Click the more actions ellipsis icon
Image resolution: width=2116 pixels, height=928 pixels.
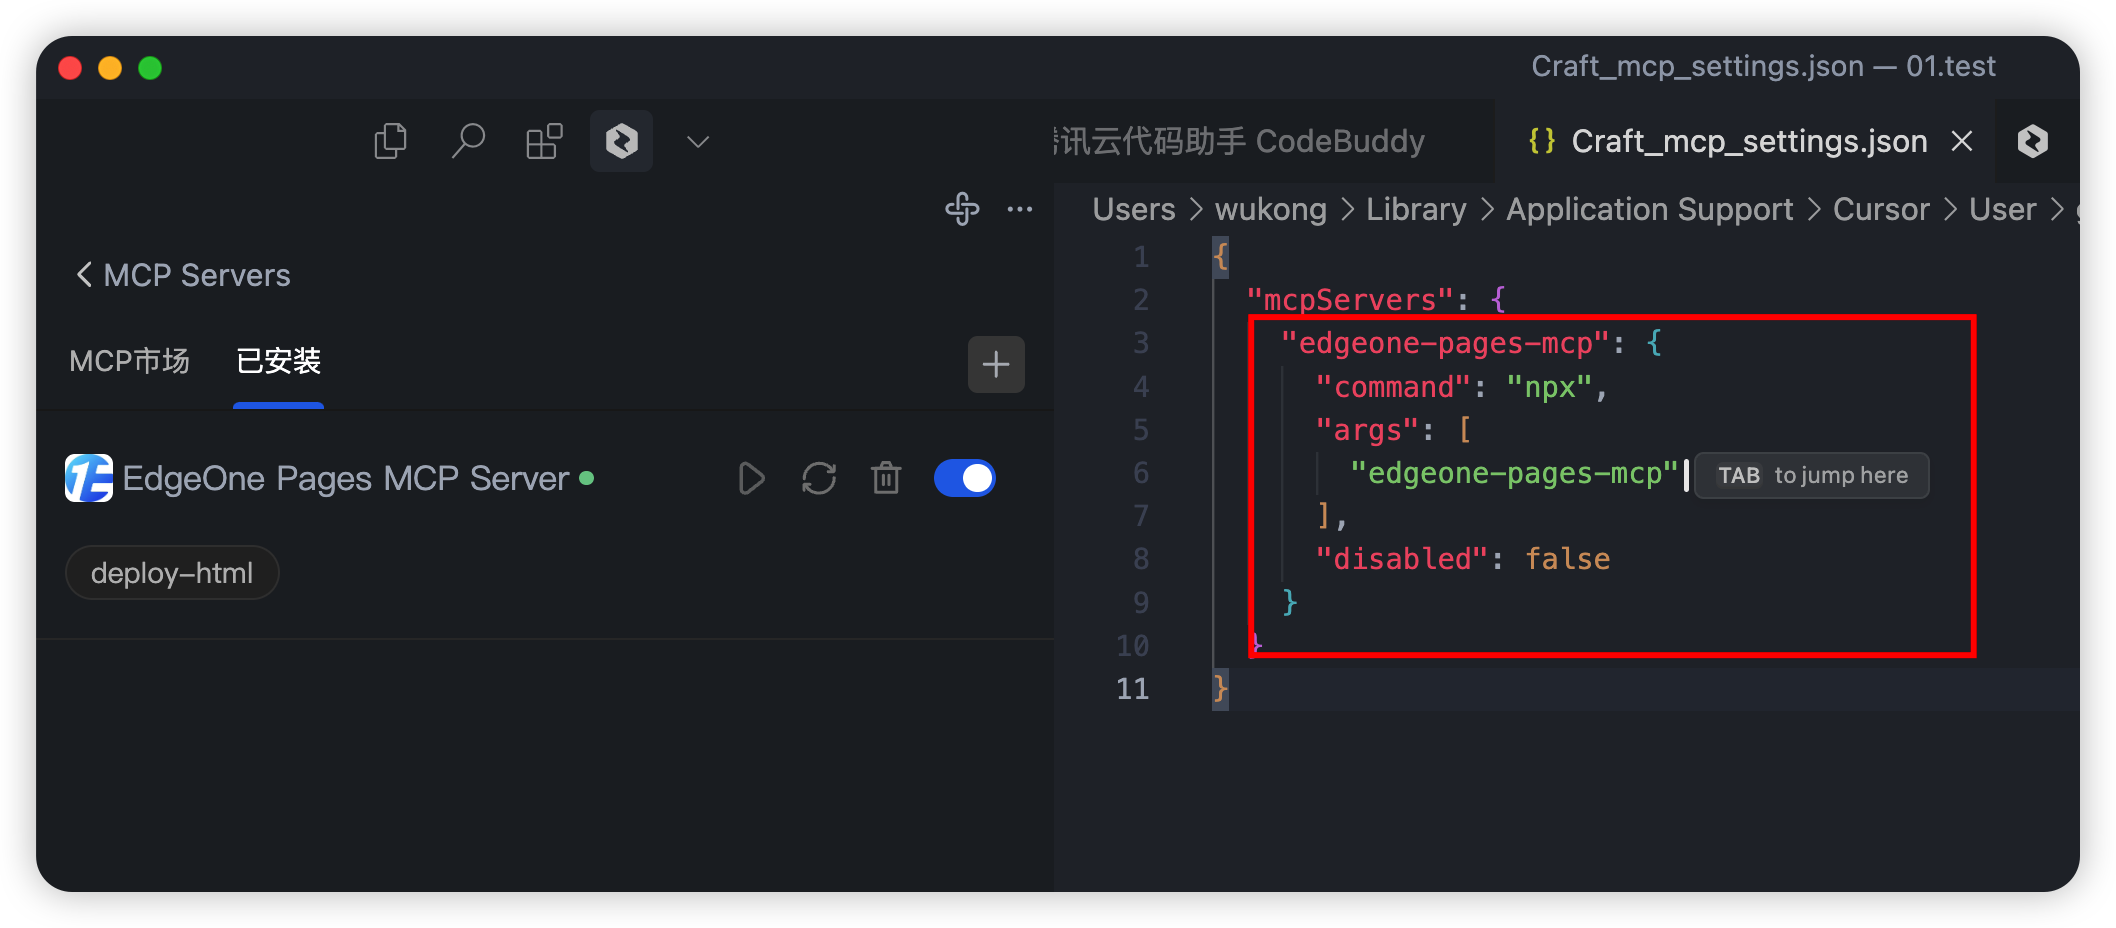pos(1020,209)
